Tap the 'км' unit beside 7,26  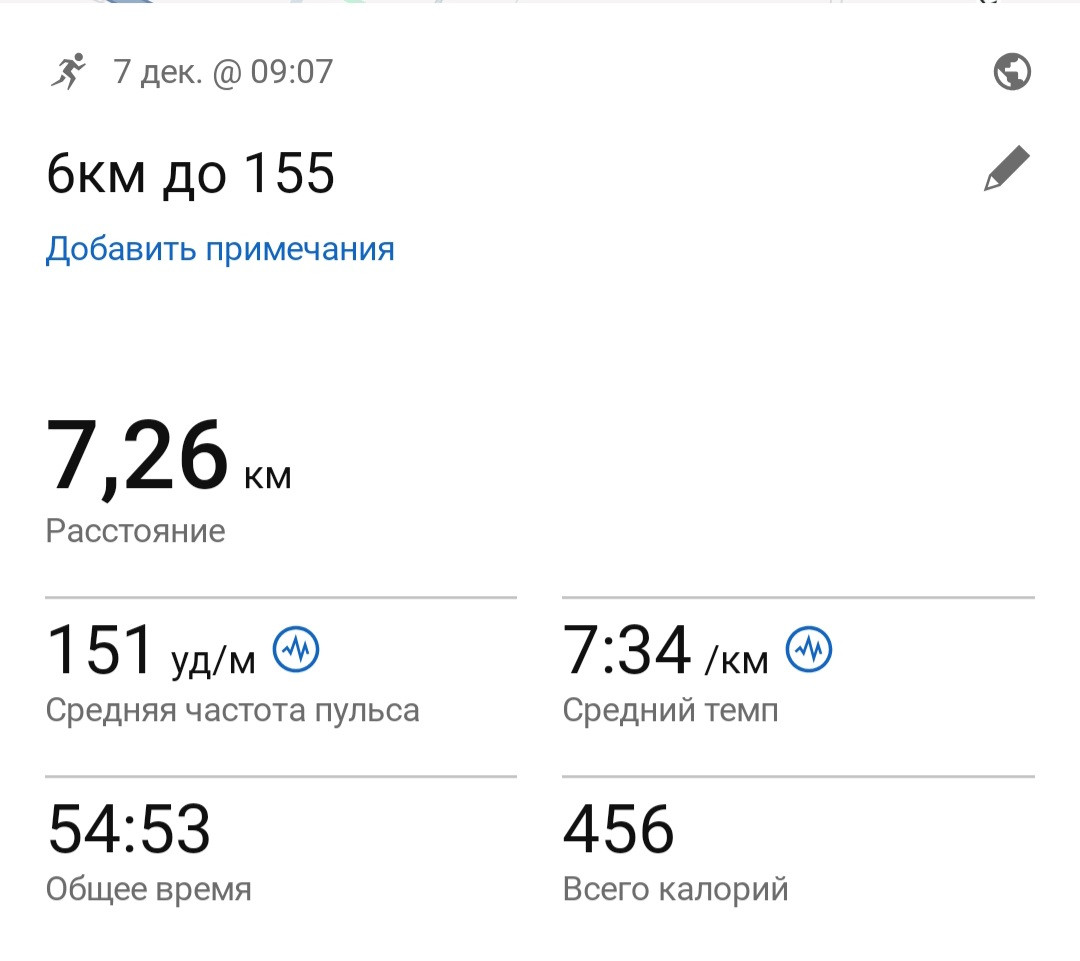[x=268, y=477]
